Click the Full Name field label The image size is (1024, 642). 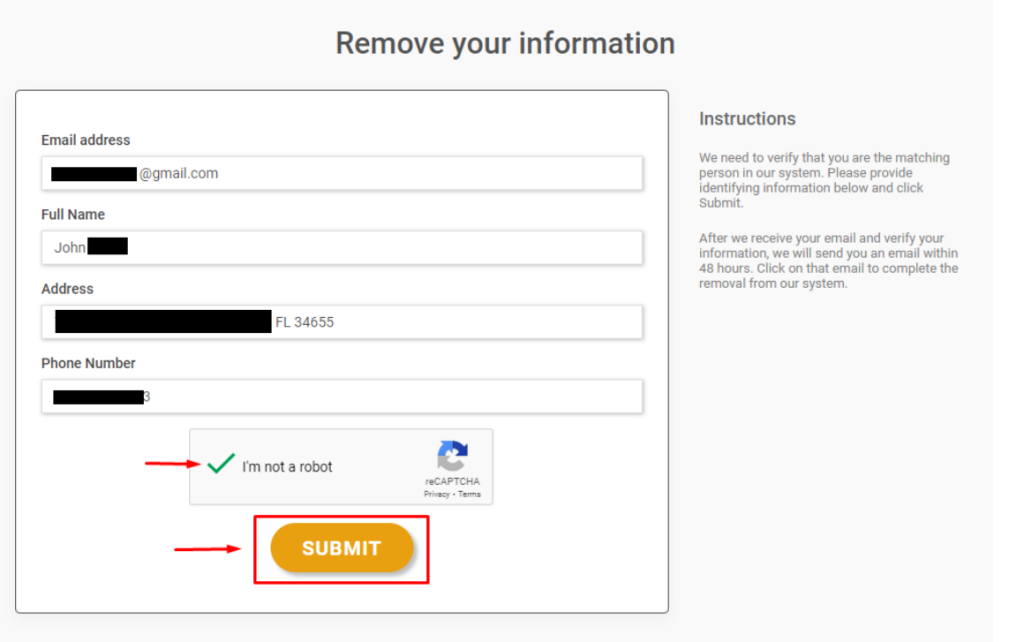[x=73, y=214]
